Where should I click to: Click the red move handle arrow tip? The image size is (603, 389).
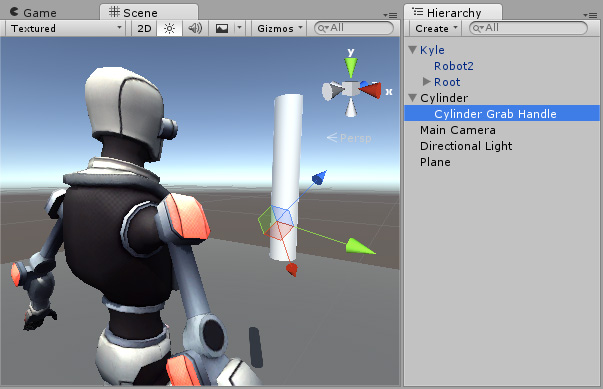coord(292,269)
